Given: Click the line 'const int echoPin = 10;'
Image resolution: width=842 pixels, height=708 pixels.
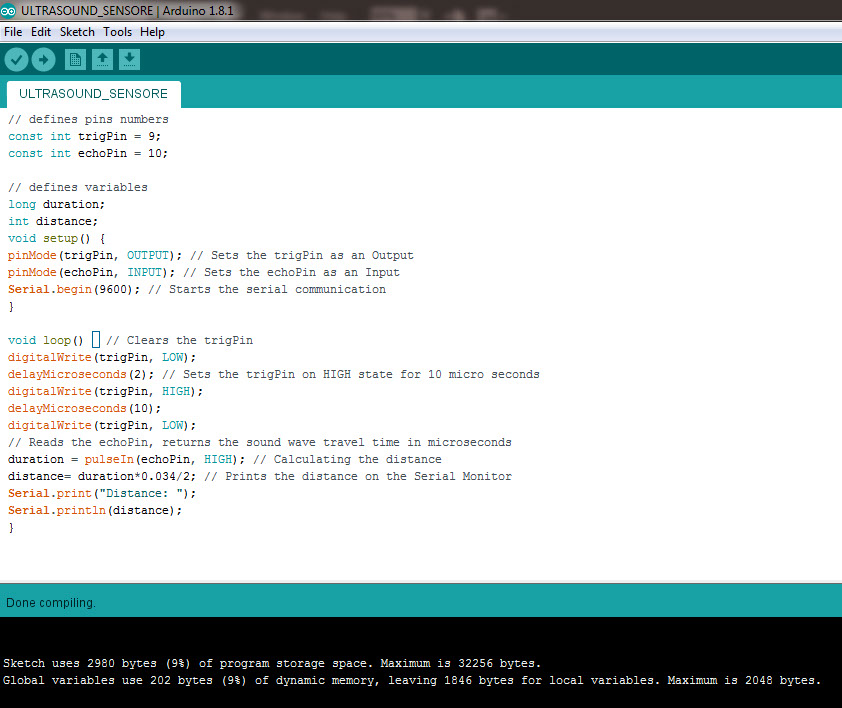Looking at the screenshot, I should (88, 154).
